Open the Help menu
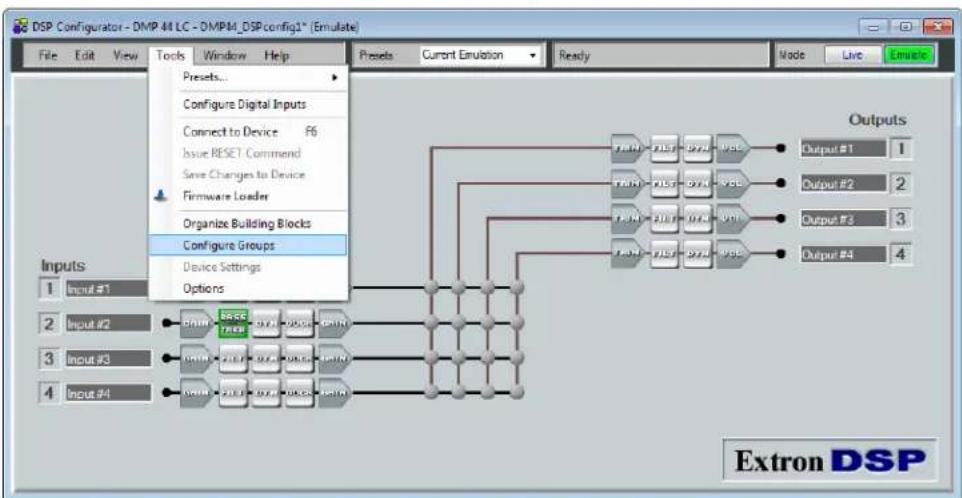 tap(277, 55)
